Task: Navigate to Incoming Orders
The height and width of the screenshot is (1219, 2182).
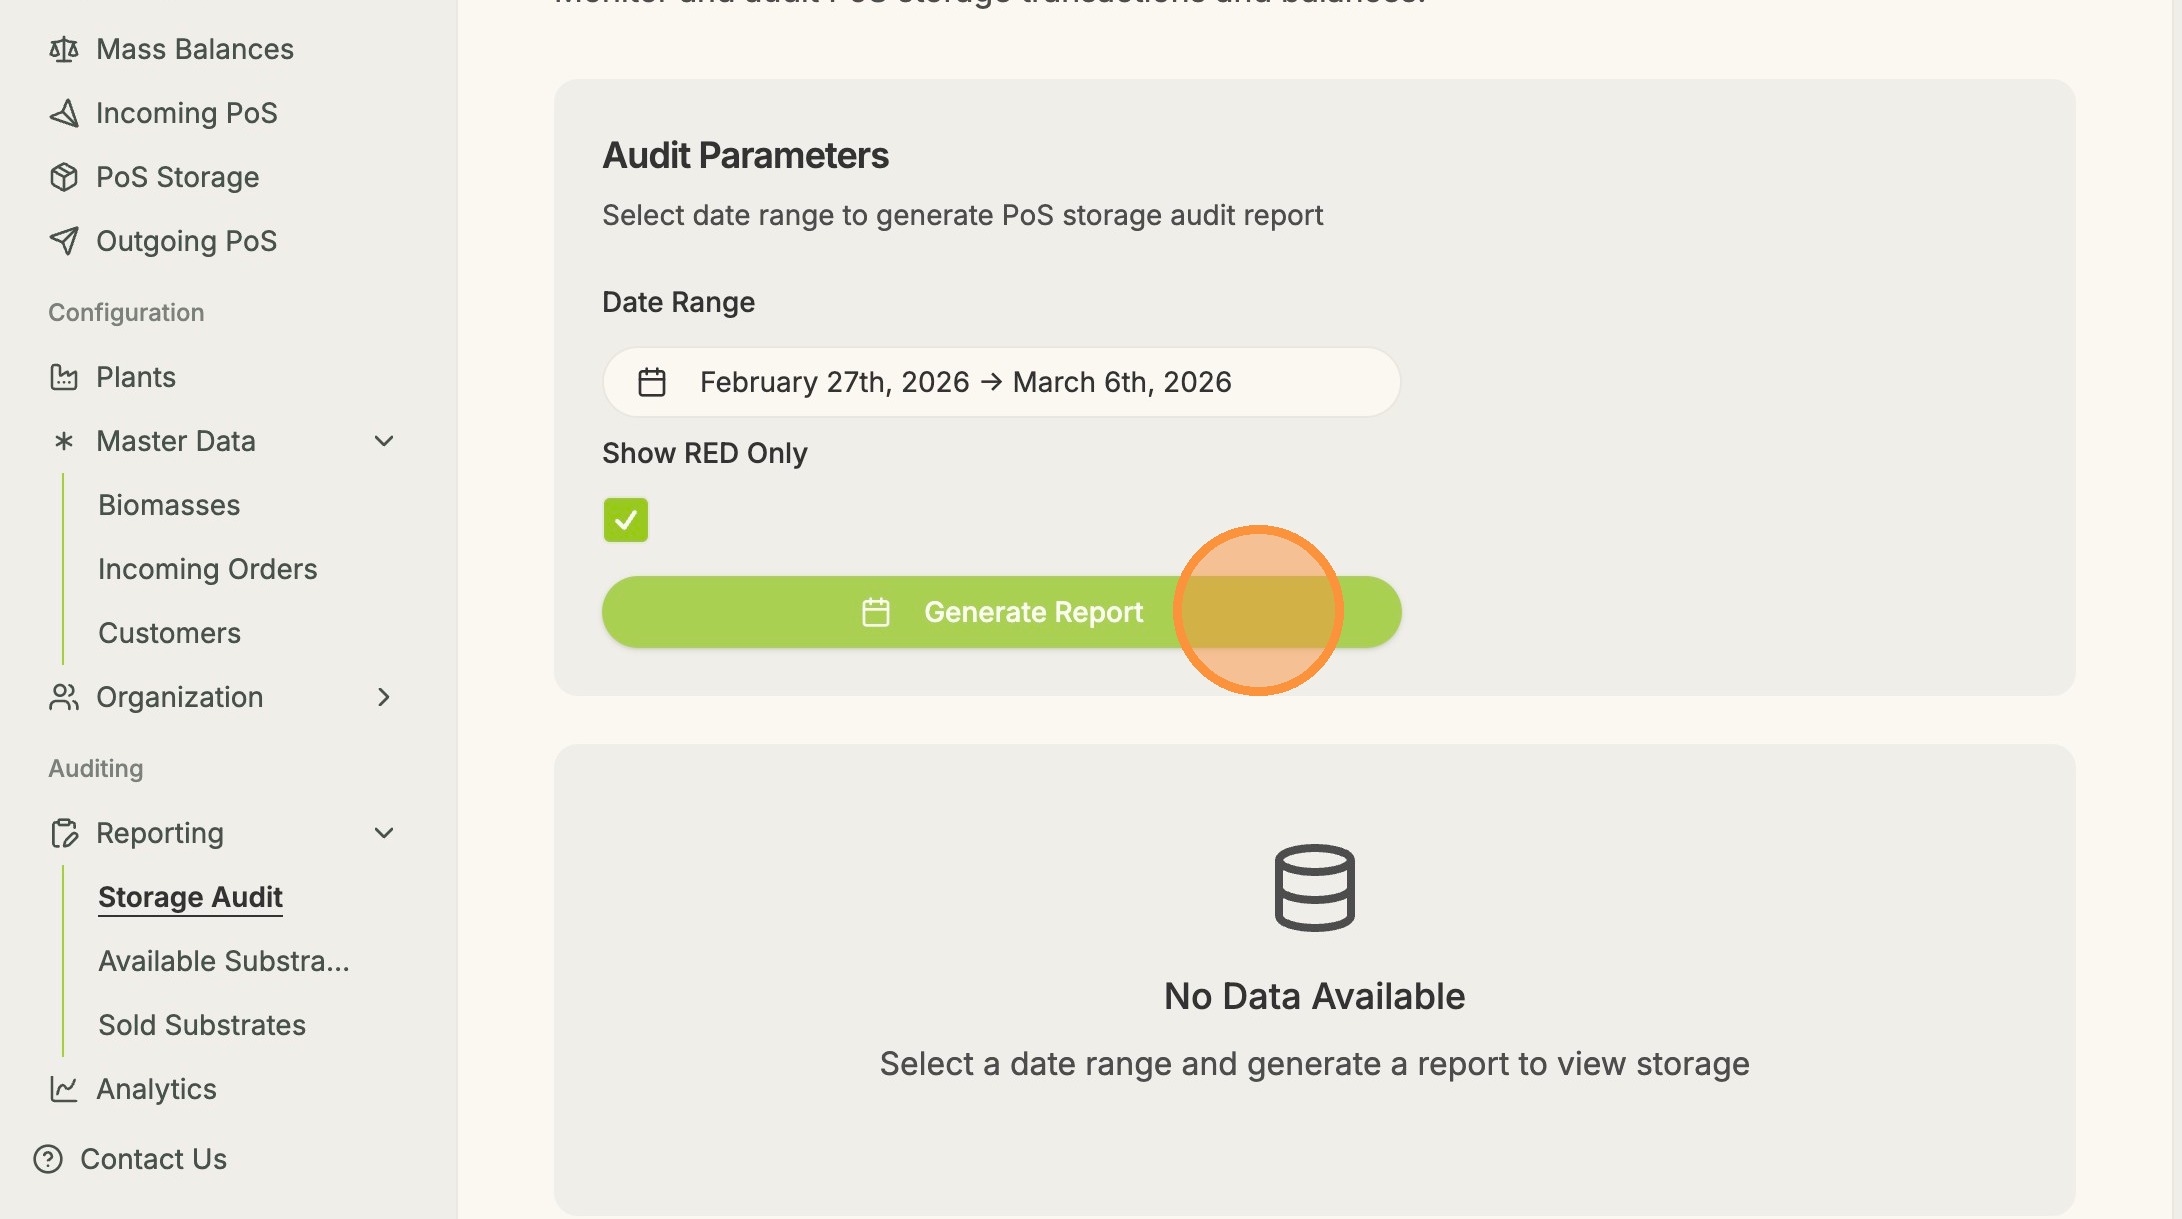Action: pos(208,569)
